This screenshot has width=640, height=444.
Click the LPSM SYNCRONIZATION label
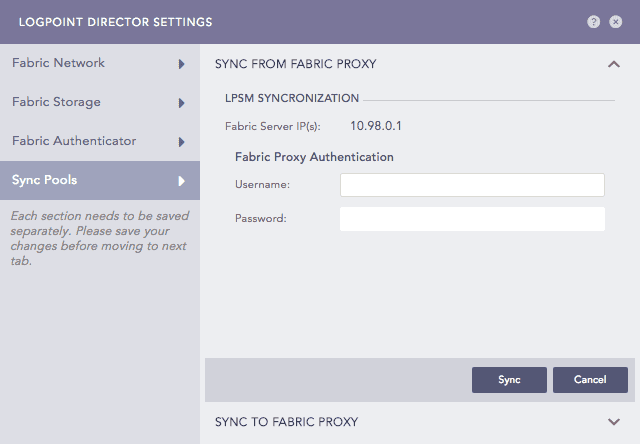tap(292, 98)
